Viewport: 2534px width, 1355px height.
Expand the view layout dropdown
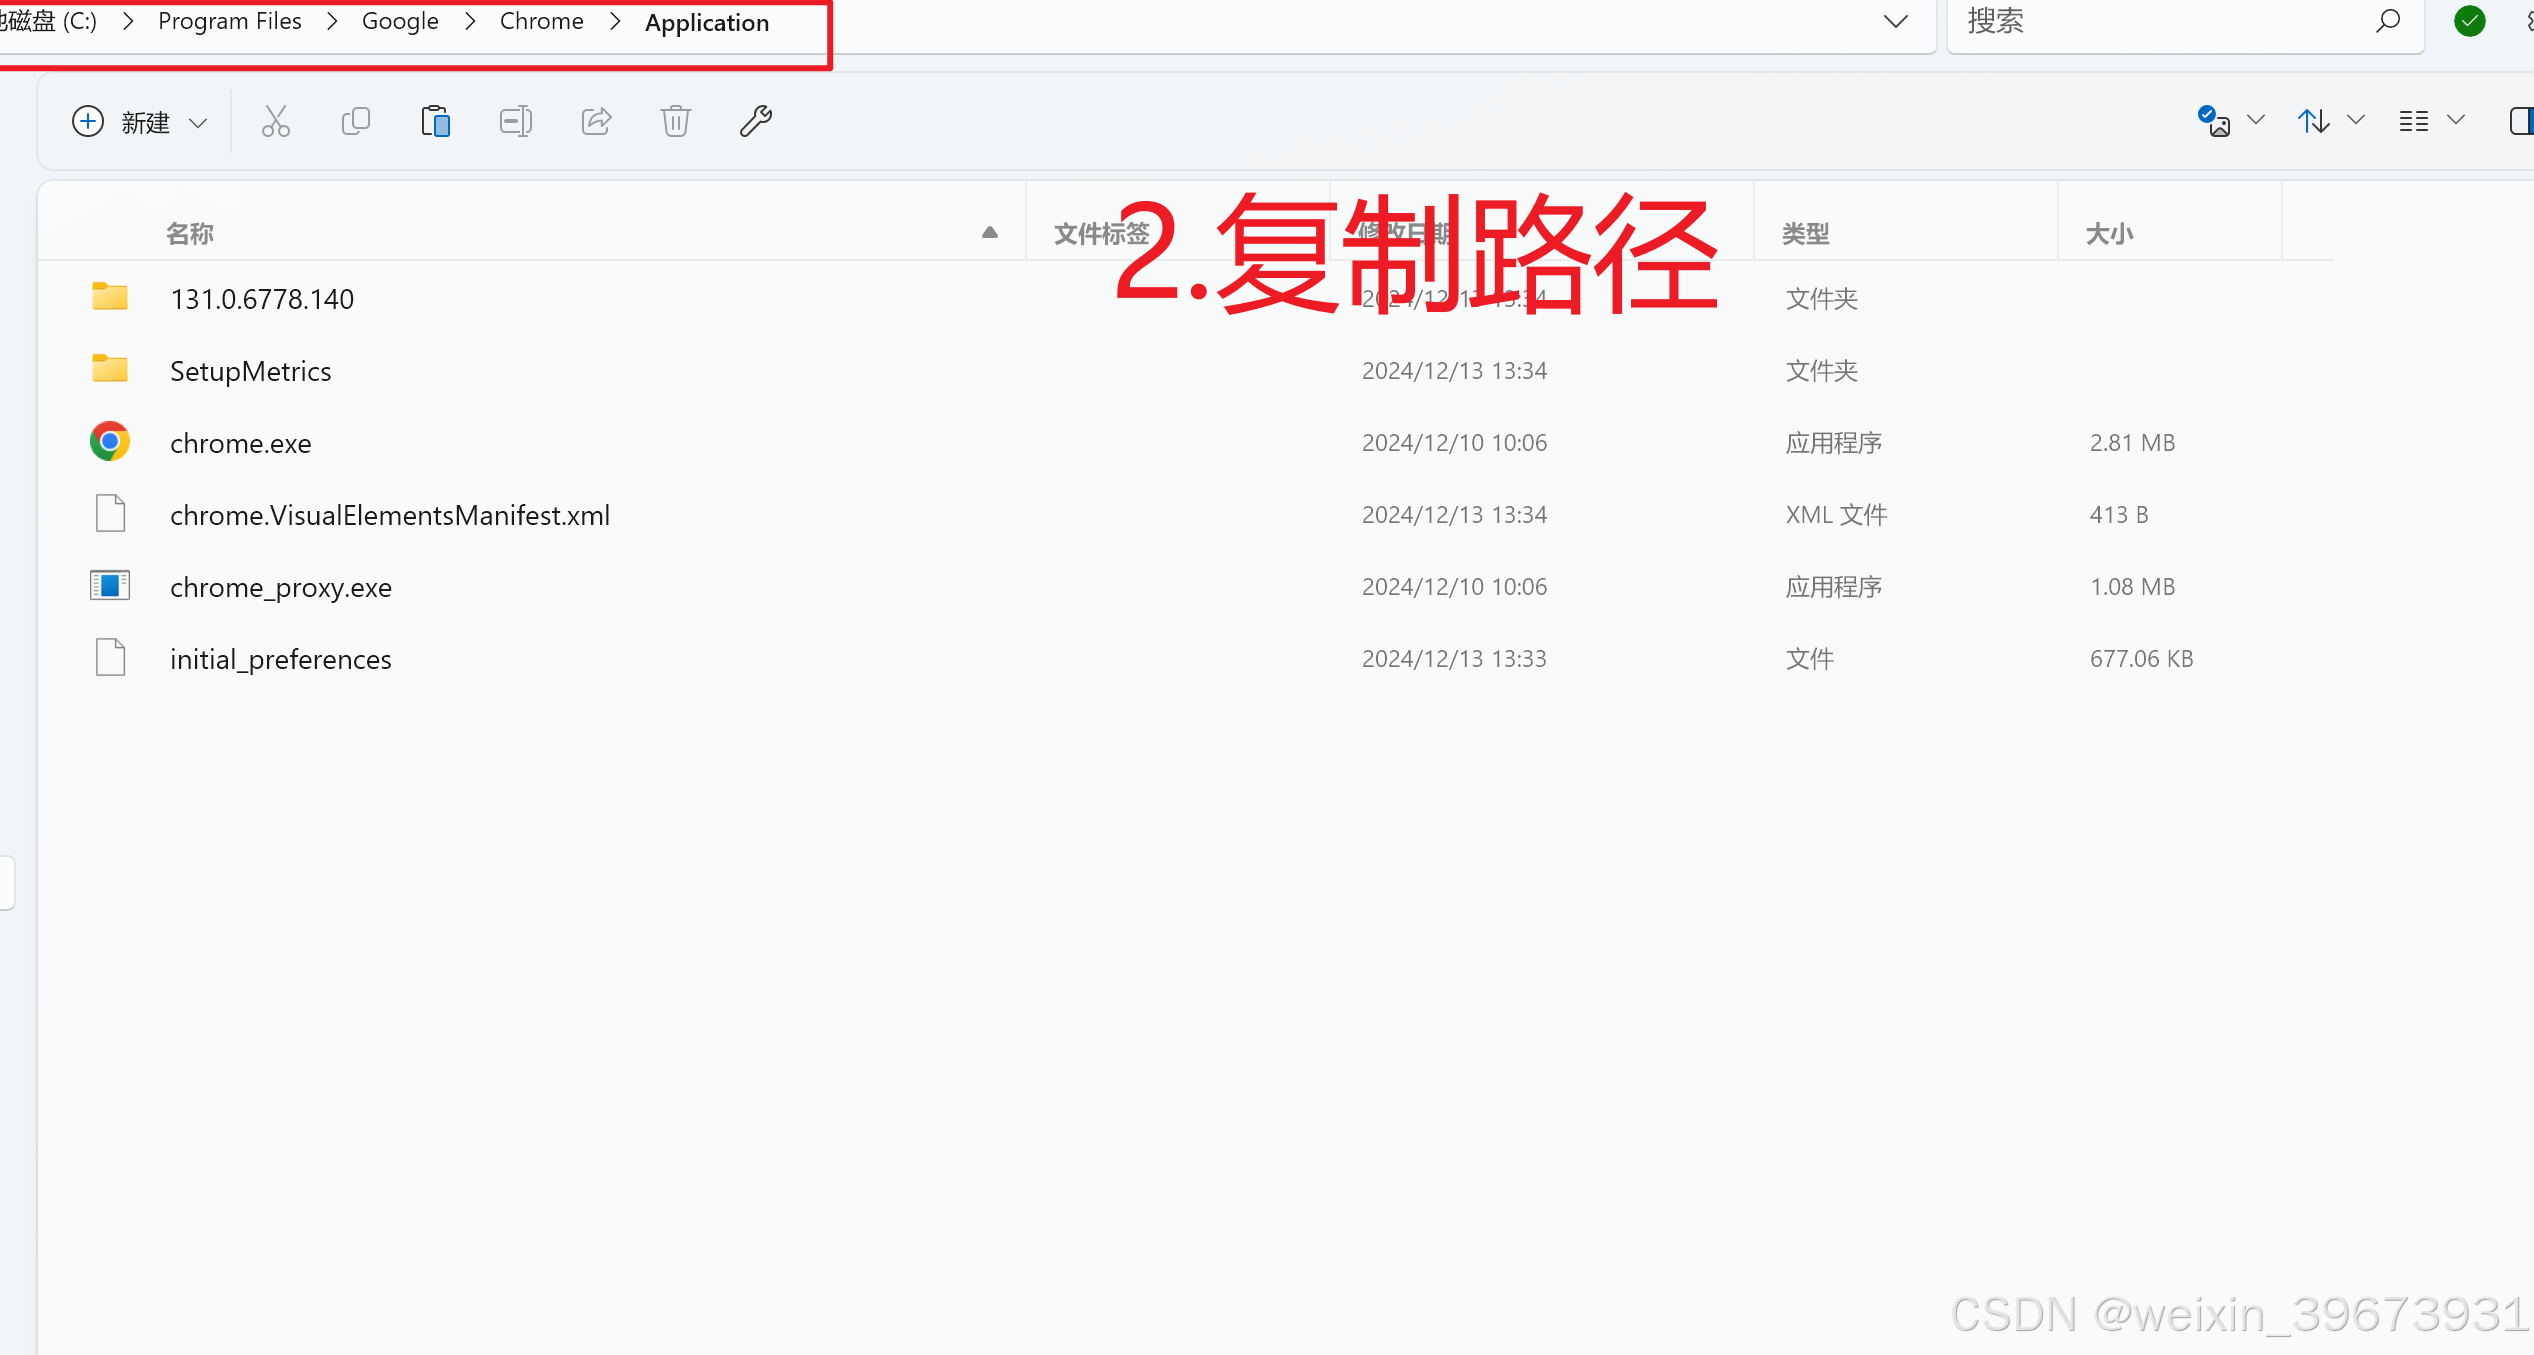coord(2455,121)
